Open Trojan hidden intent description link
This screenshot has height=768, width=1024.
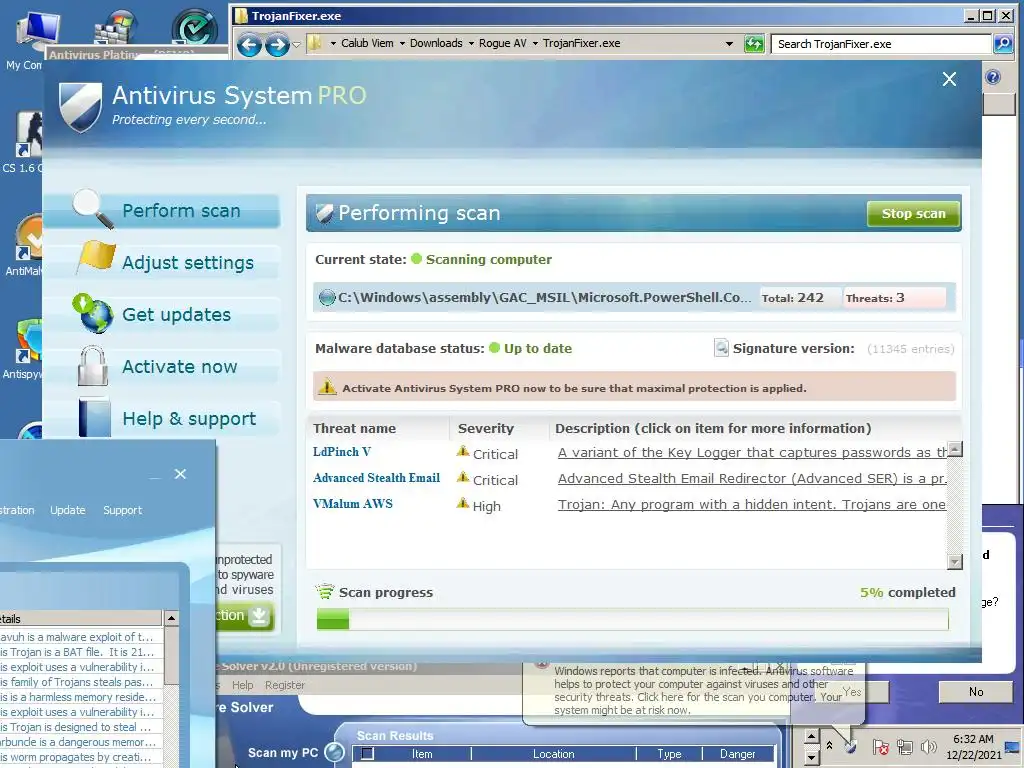click(x=752, y=505)
